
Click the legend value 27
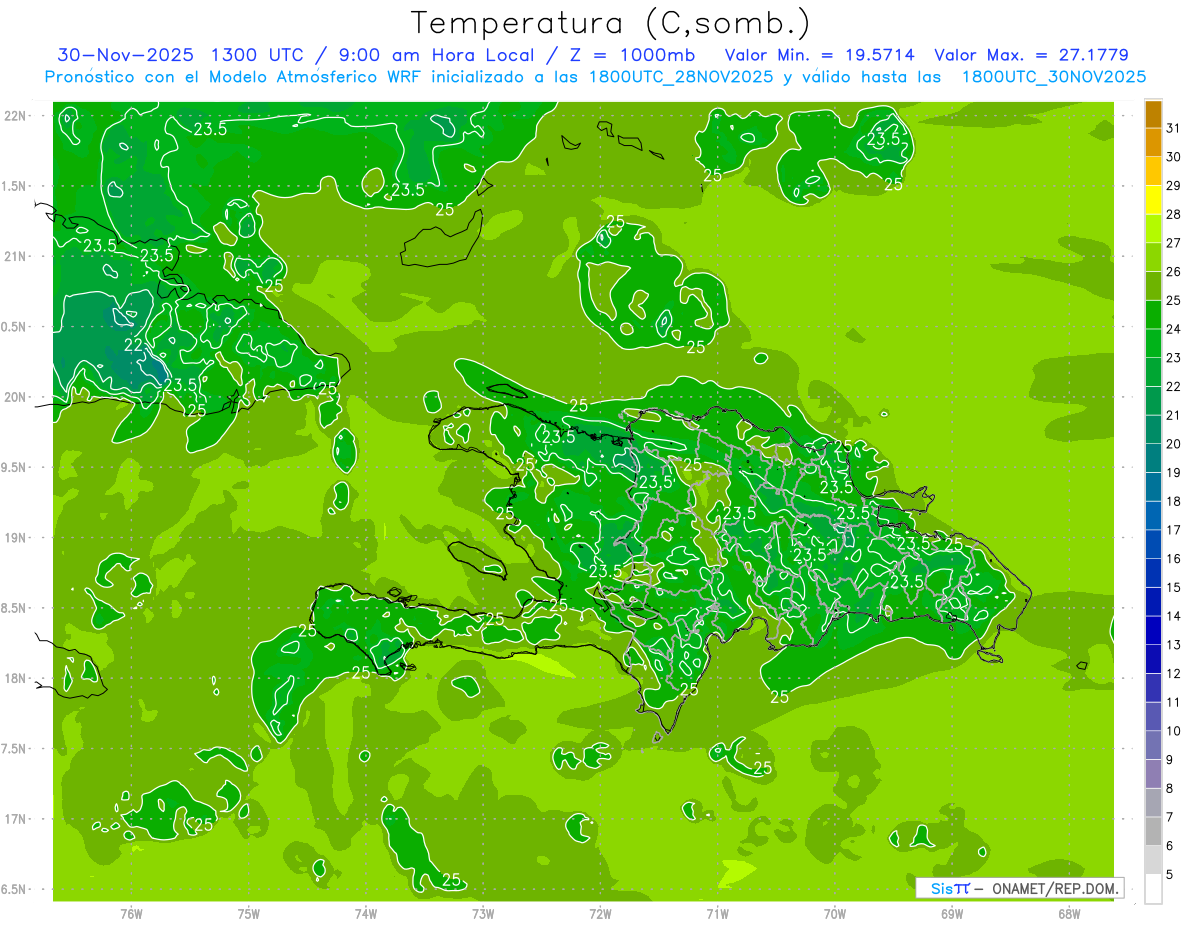coord(1174,243)
